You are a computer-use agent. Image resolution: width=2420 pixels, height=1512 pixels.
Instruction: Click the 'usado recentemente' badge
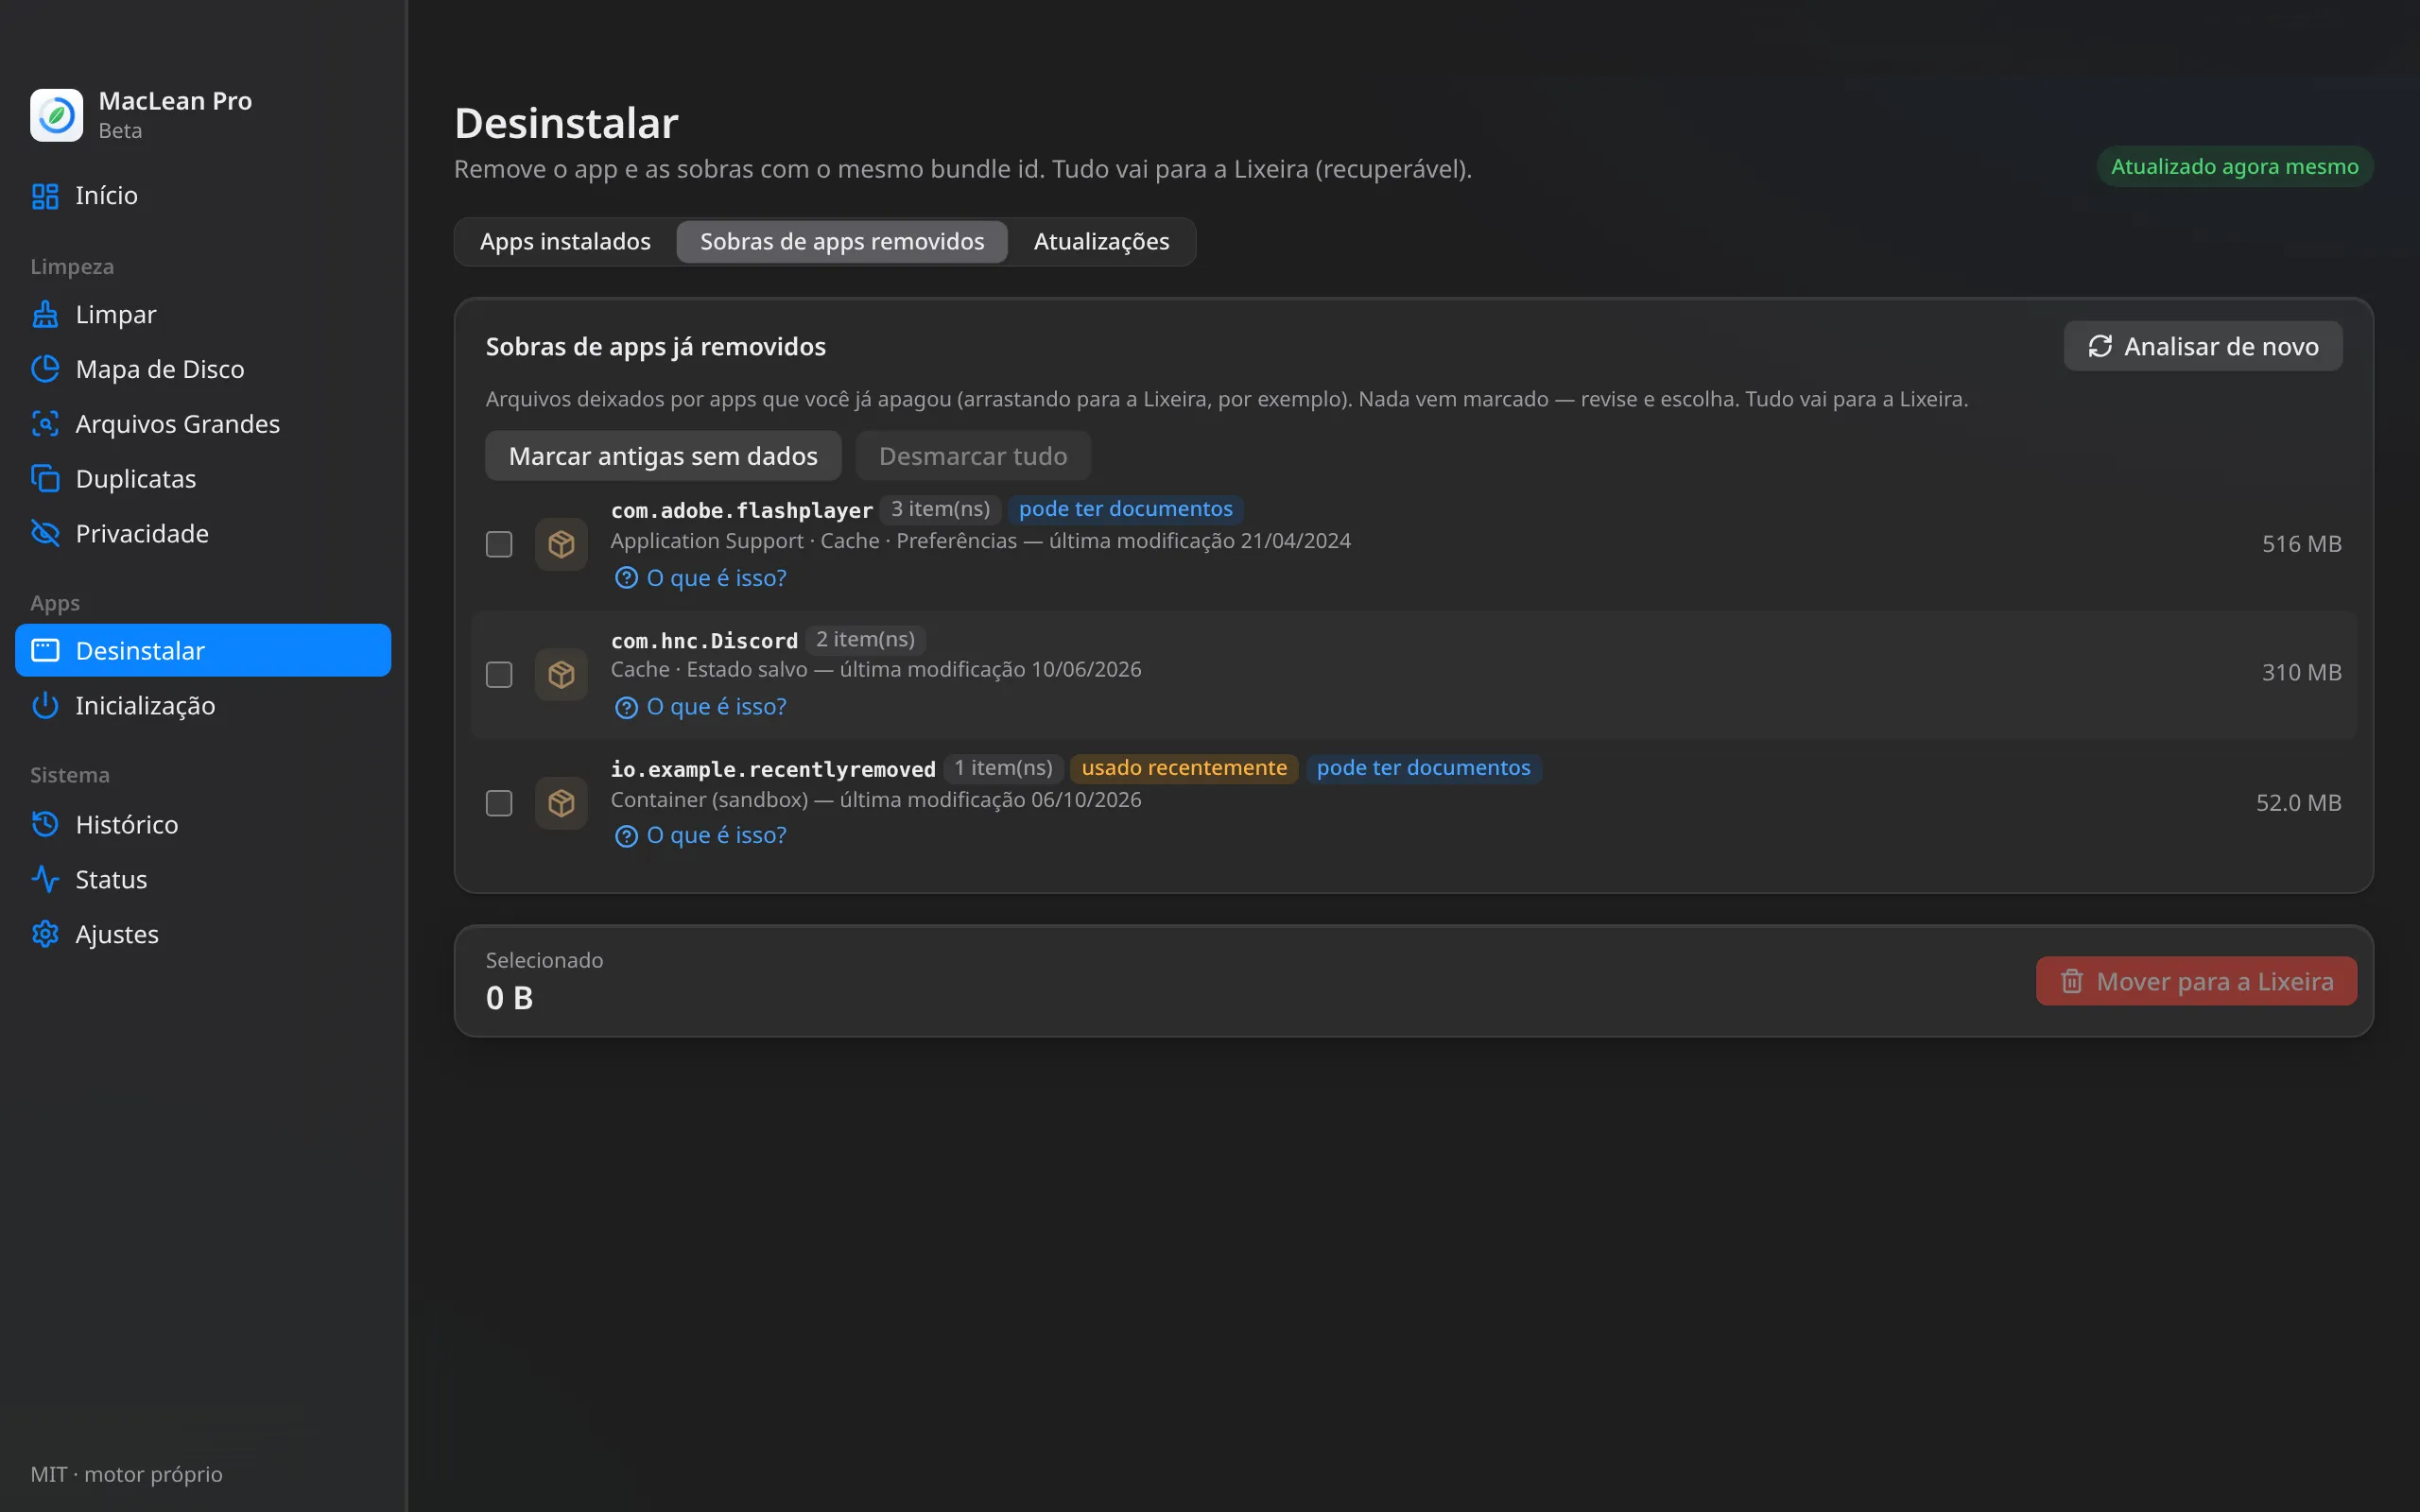coord(1184,768)
